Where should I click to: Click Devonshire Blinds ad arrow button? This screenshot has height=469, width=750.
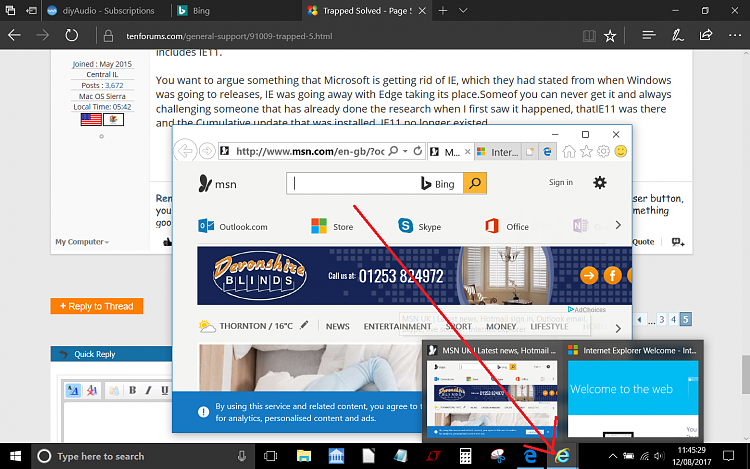pyautogui.click(x=589, y=276)
